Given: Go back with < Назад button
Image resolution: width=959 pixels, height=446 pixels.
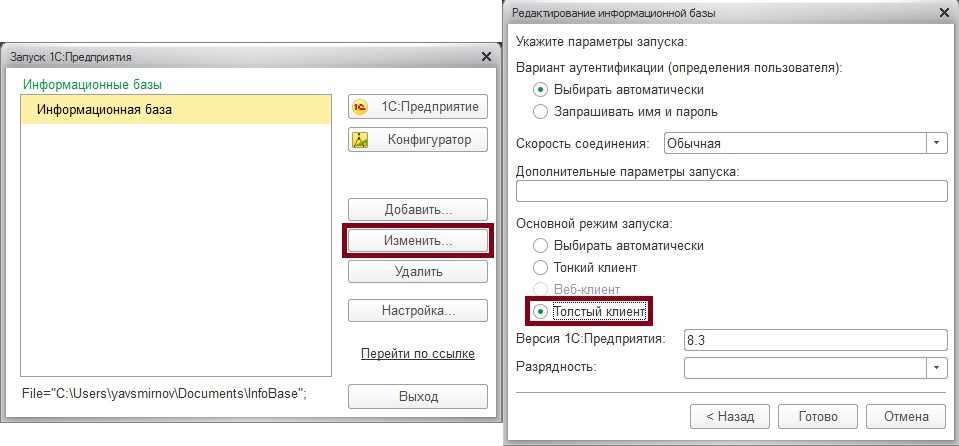Looking at the screenshot, I should pyautogui.click(x=729, y=417).
